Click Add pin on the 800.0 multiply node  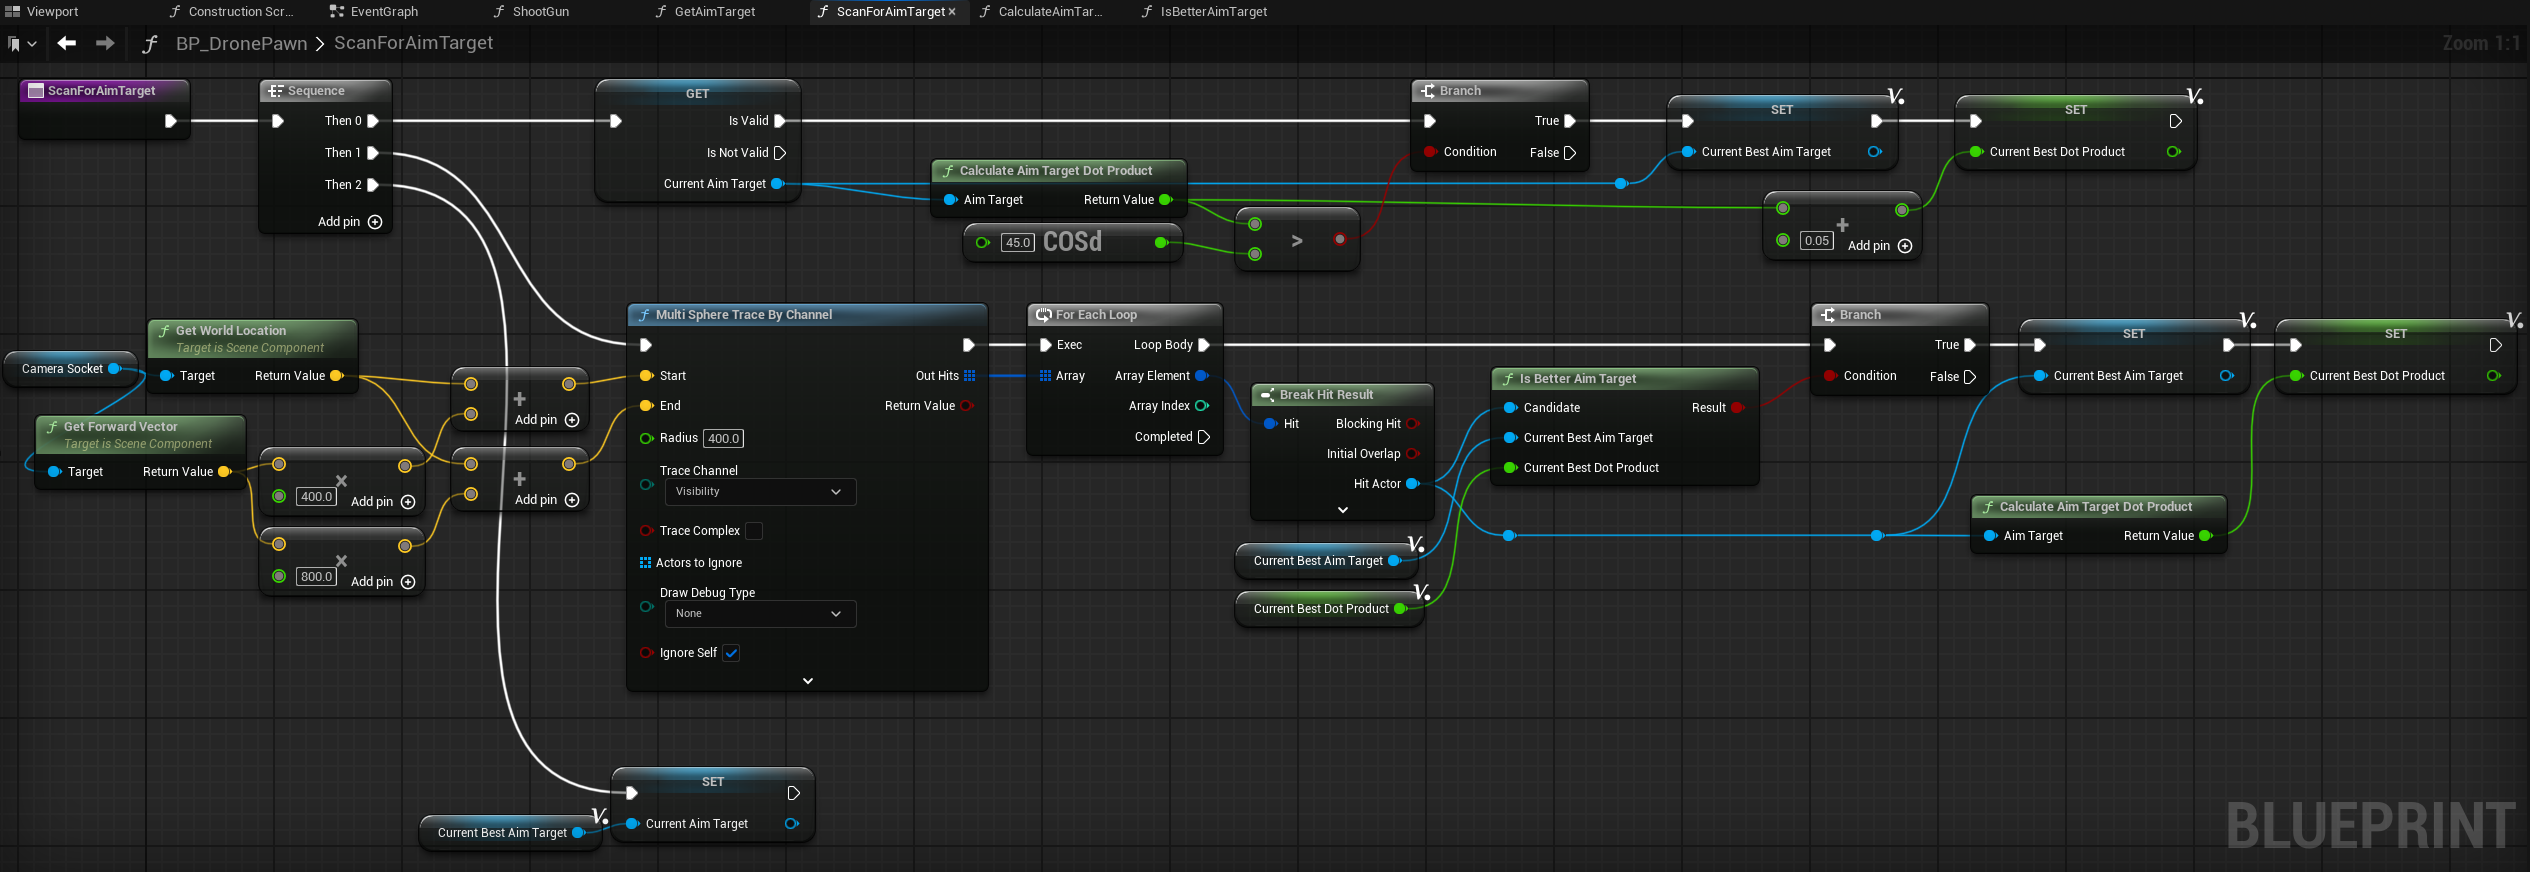tap(382, 582)
